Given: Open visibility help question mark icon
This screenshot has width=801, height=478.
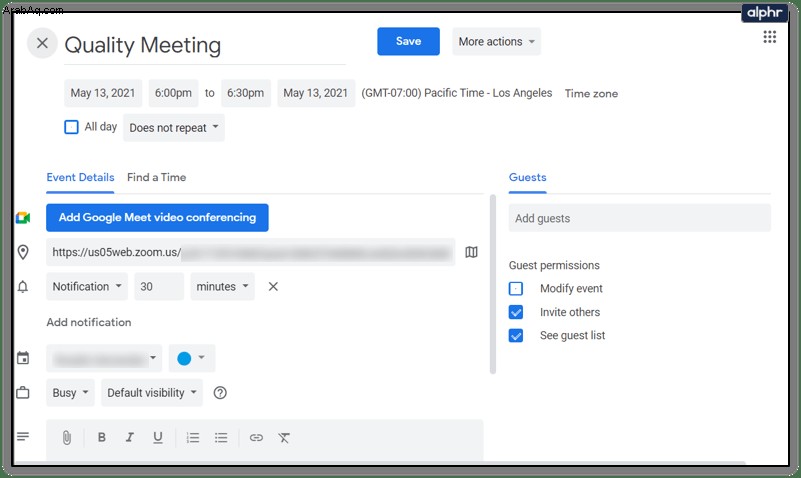Looking at the screenshot, I should point(220,393).
